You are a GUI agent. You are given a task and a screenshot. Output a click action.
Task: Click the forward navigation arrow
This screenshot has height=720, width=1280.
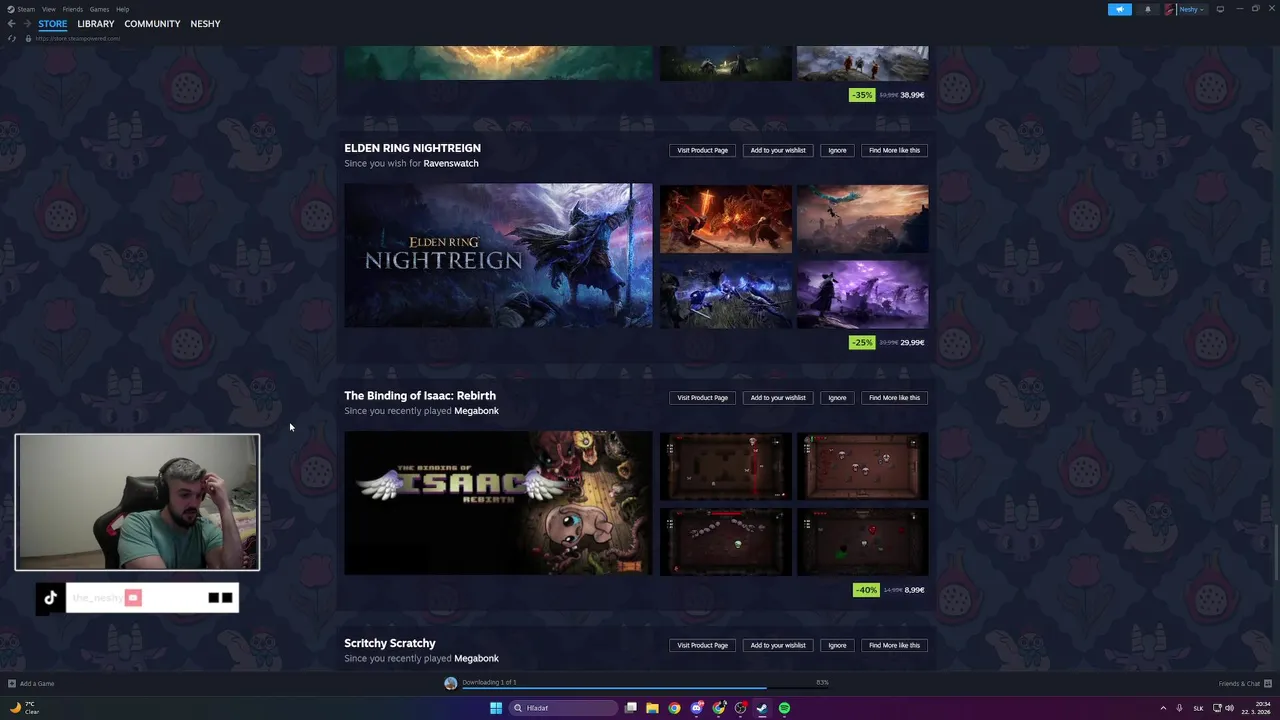tap(27, 23)
